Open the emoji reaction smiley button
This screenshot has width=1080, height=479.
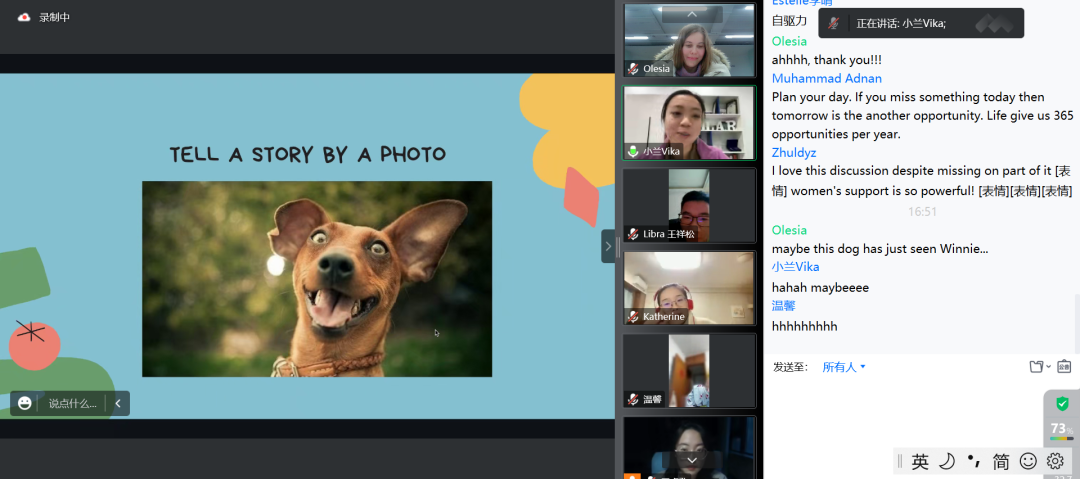click(x=25, y=403)
